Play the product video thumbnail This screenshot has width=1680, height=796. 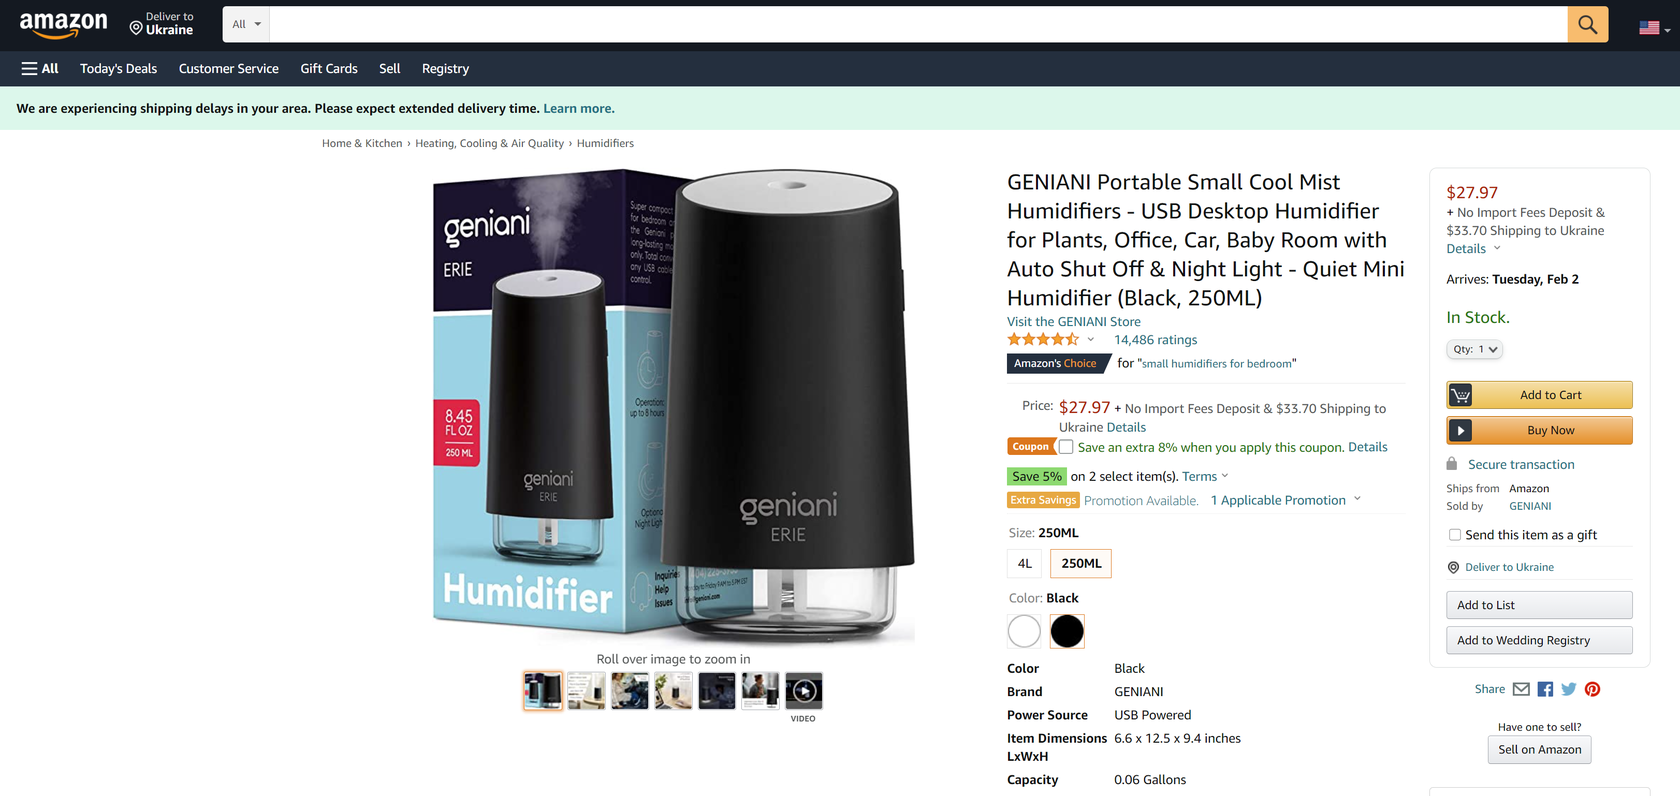pyautogui.click(x=803, y=691)
